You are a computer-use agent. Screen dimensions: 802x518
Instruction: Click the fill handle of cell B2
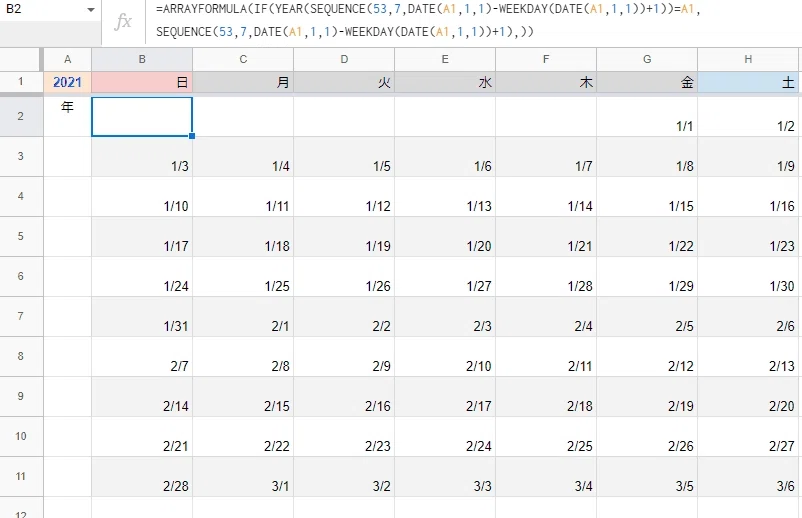pos(192,136)
